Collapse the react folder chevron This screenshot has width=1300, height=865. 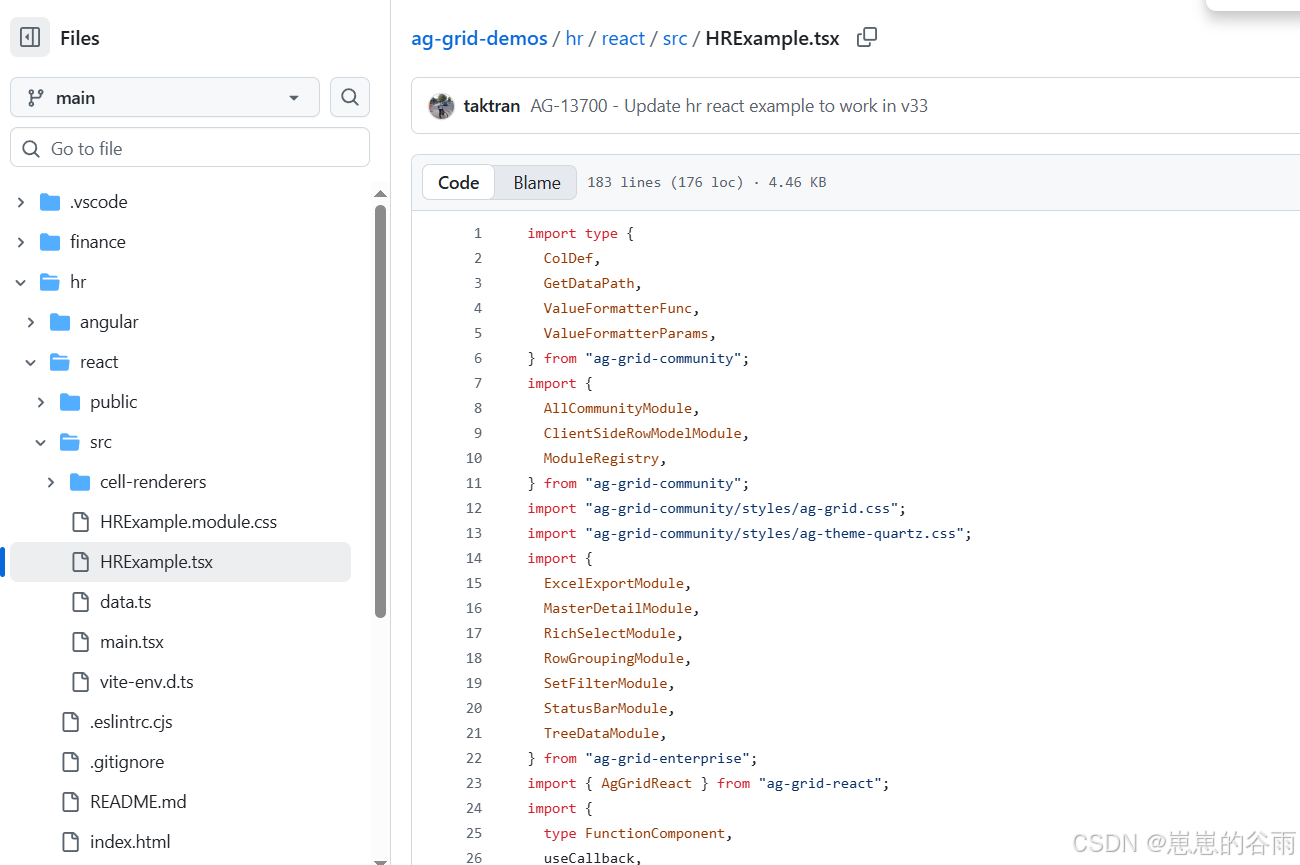coord(31,362)
